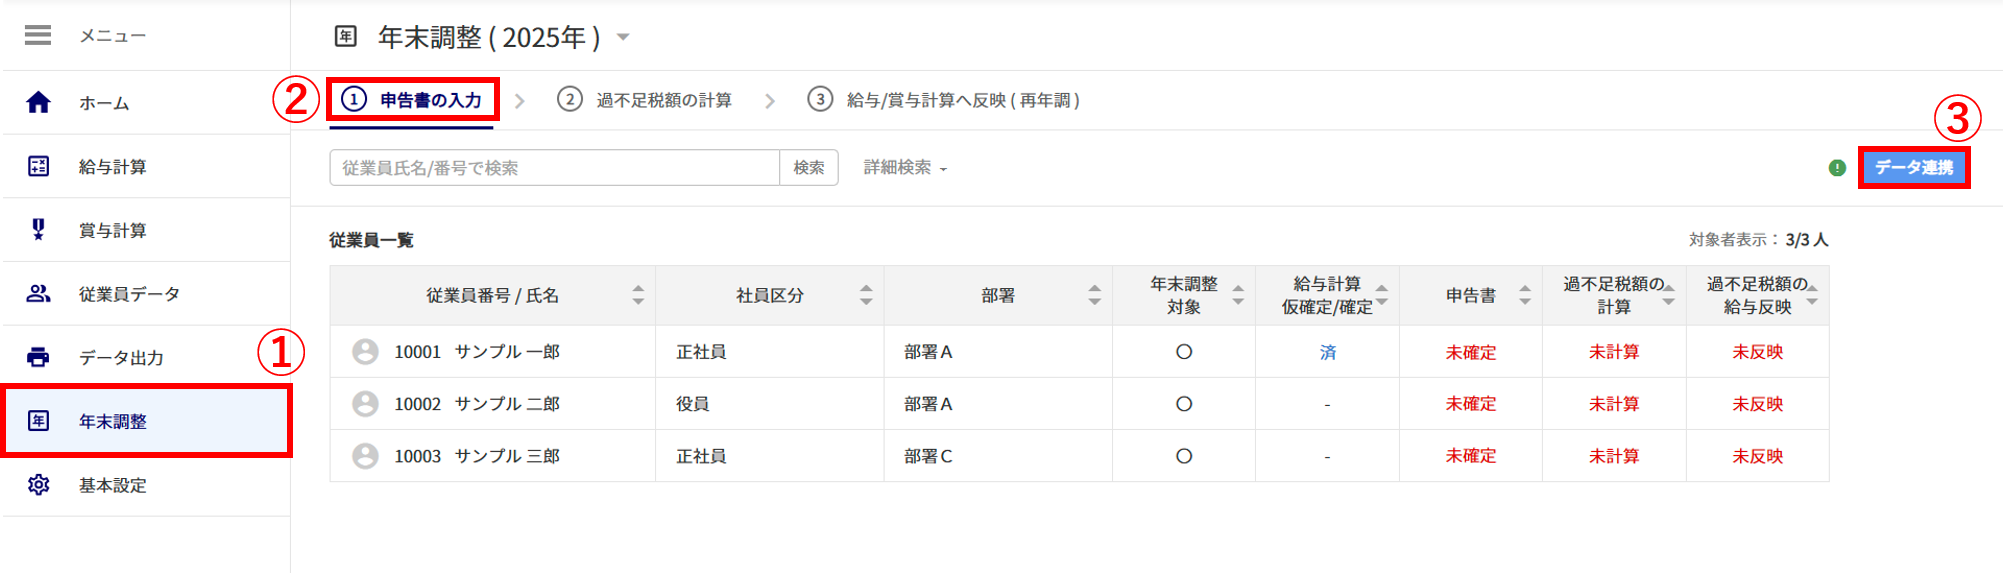
Task: Sort the 社員区分 column
Action: point(866,295)
